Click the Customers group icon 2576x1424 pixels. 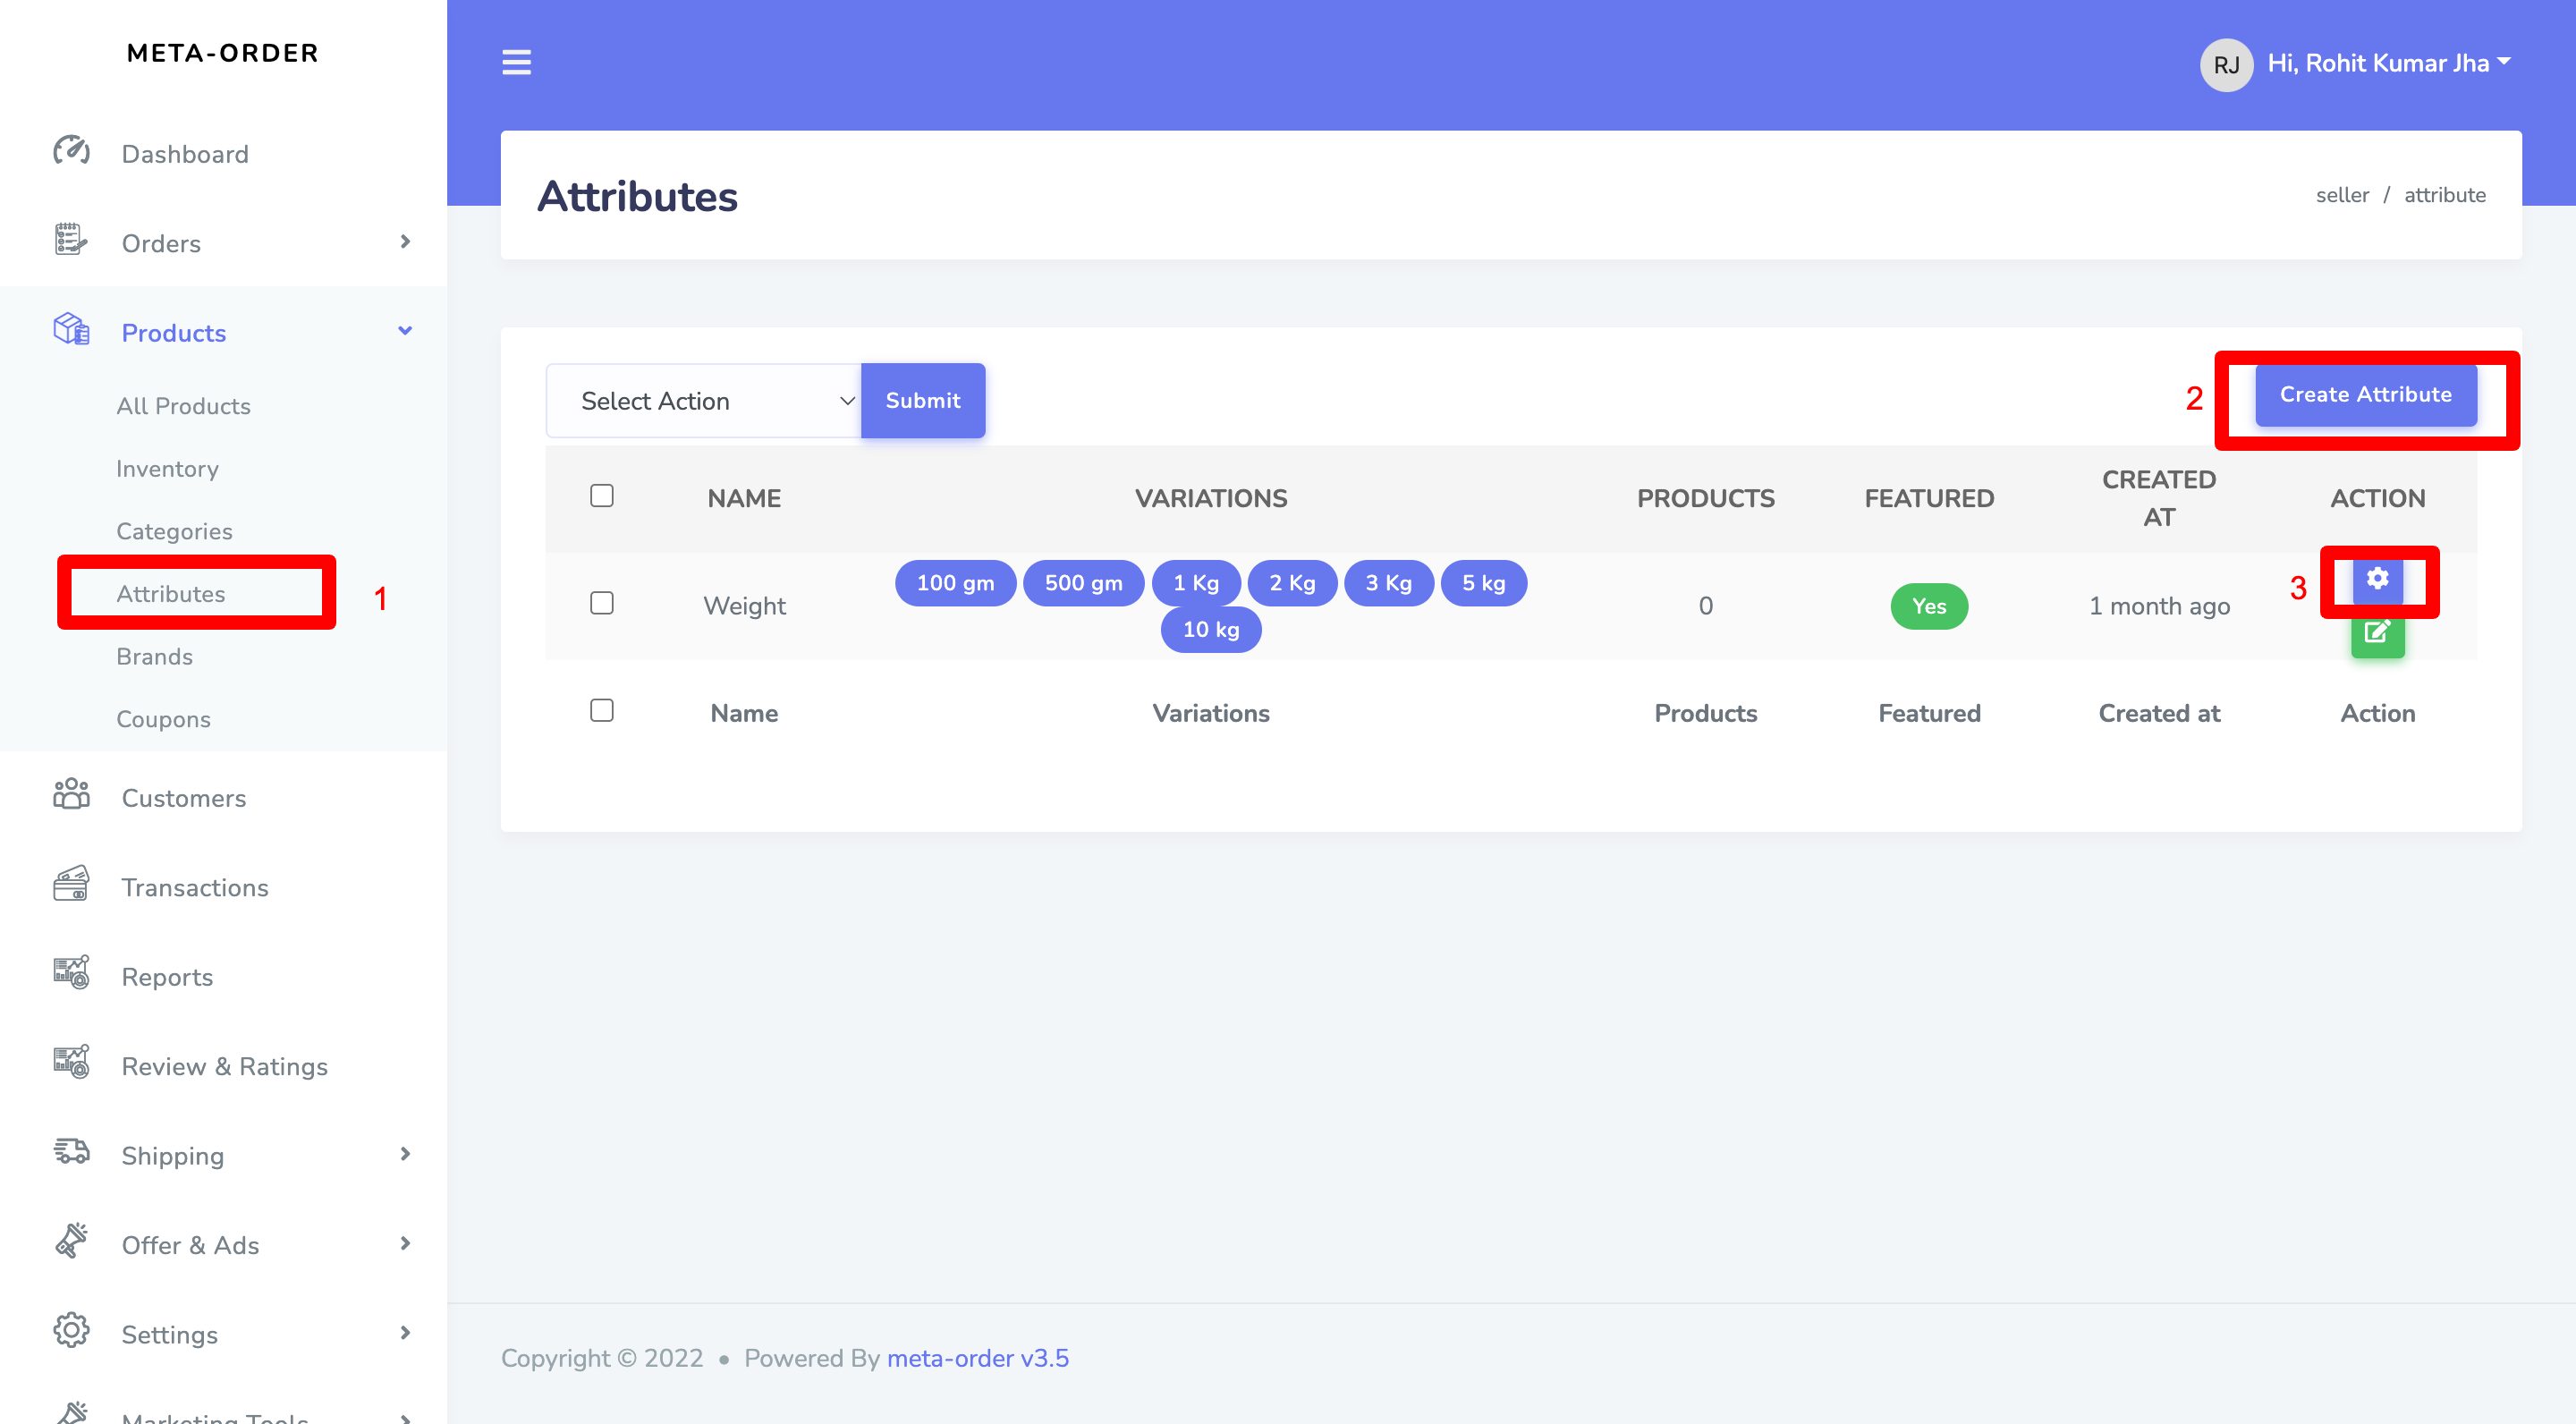coord(71,796)
